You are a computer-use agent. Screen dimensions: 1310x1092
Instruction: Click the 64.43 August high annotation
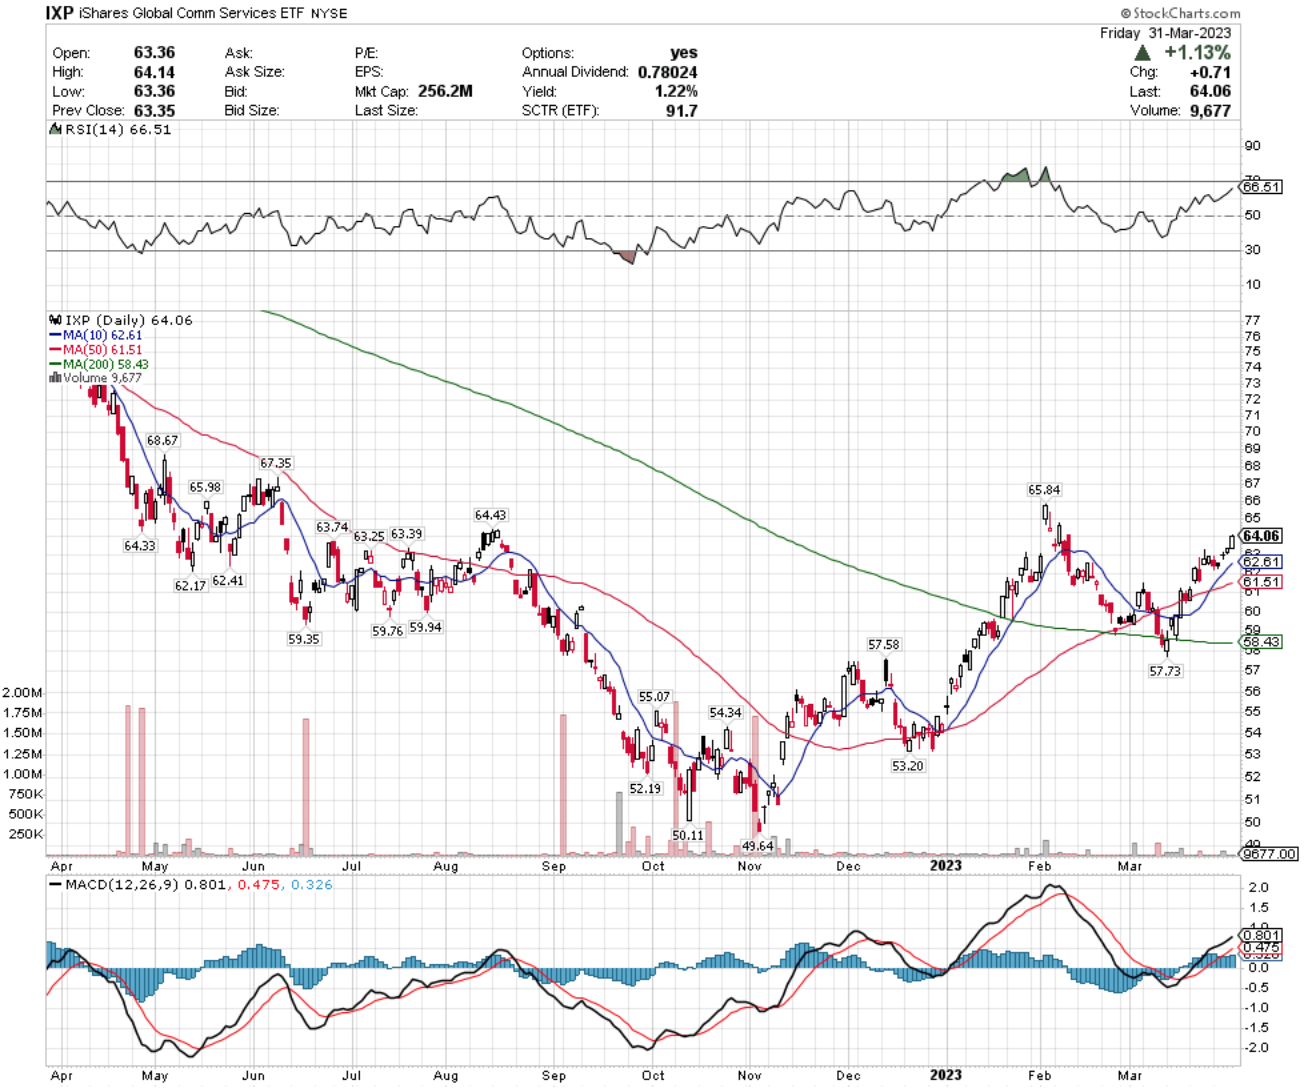490,515
